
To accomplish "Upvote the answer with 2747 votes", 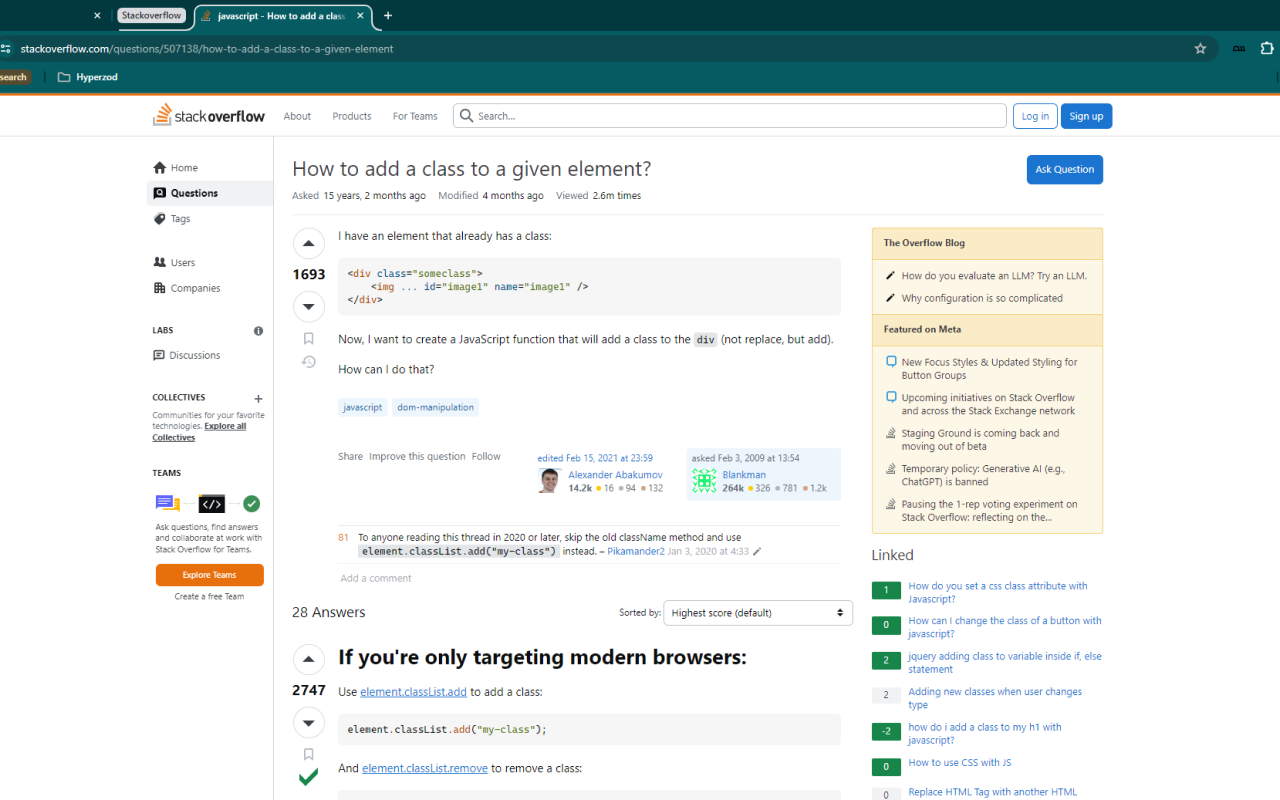I will click(x=308, y=659).
